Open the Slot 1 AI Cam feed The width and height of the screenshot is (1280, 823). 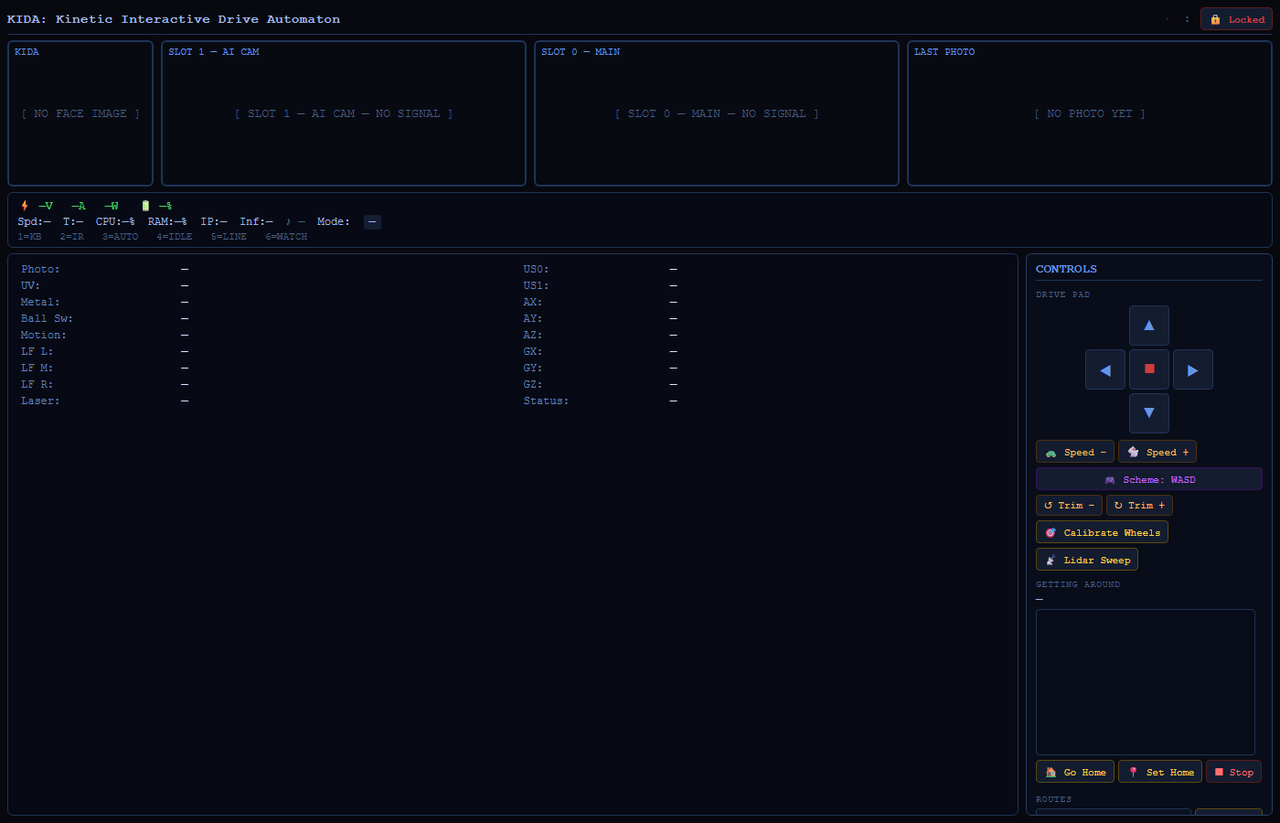click(x=344, y=113)
